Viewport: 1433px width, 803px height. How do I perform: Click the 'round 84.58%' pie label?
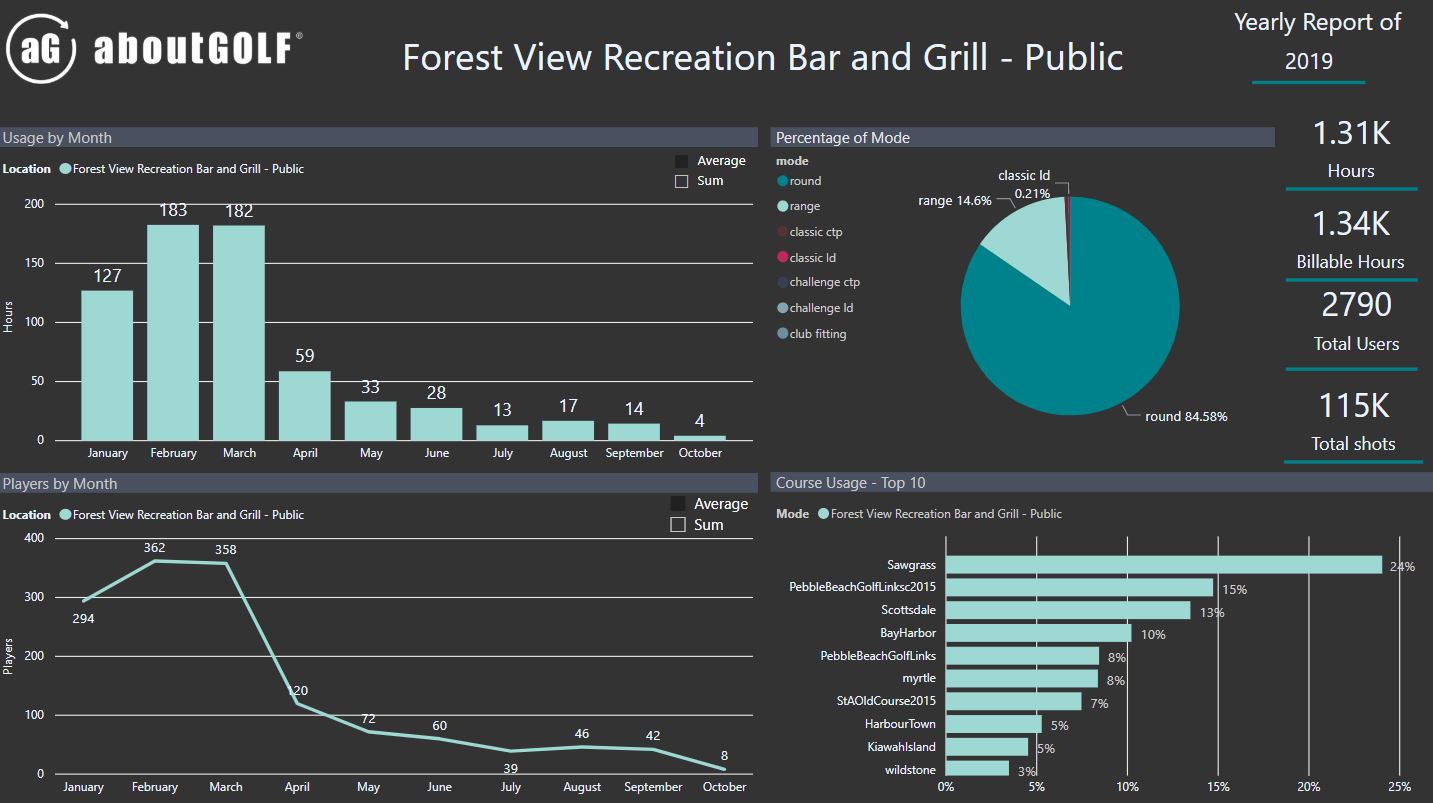click(x=1186, y=416)
